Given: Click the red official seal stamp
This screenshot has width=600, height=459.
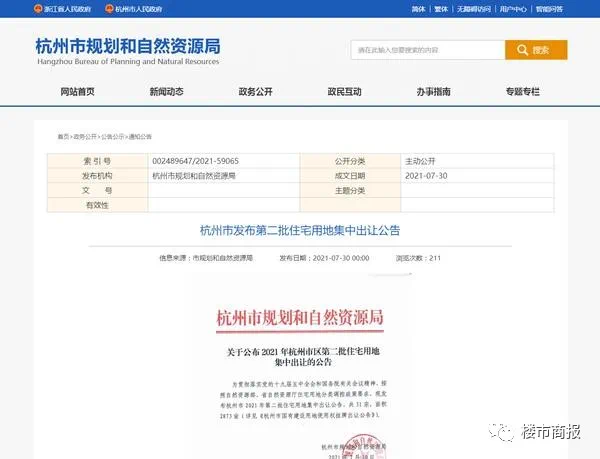Looking at the screenshot, I should point(362,446).
